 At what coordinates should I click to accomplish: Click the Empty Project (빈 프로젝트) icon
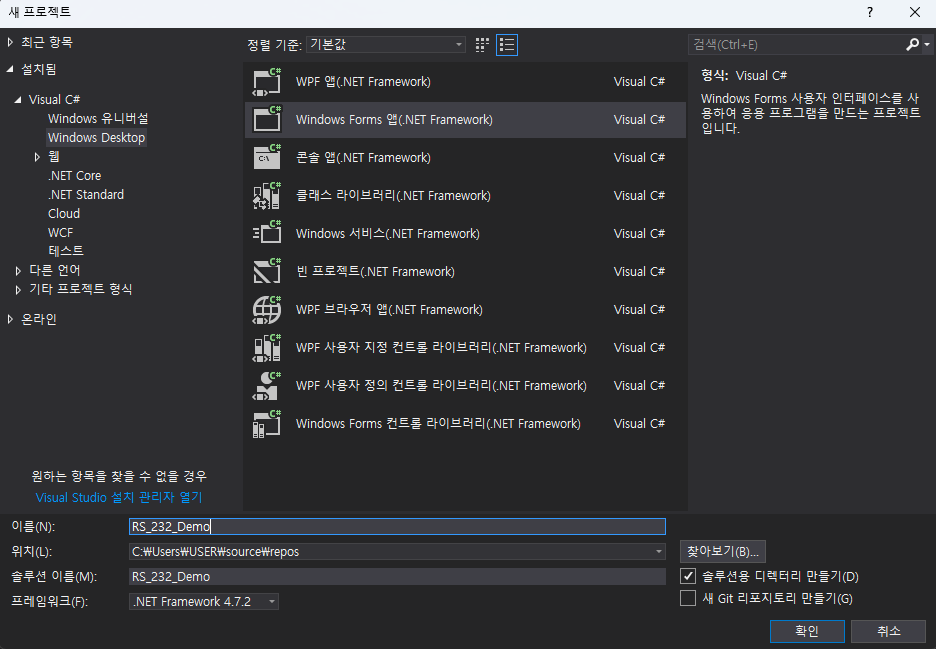point(266,272)
